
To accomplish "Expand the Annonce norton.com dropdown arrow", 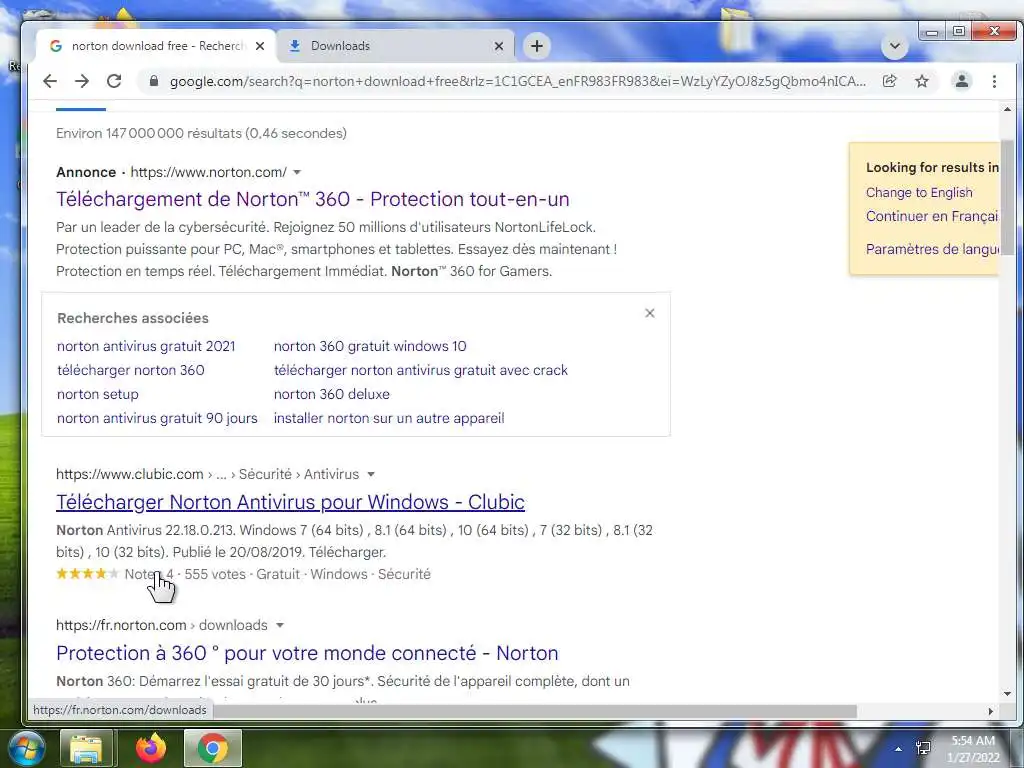I will (x=297, y=172).
